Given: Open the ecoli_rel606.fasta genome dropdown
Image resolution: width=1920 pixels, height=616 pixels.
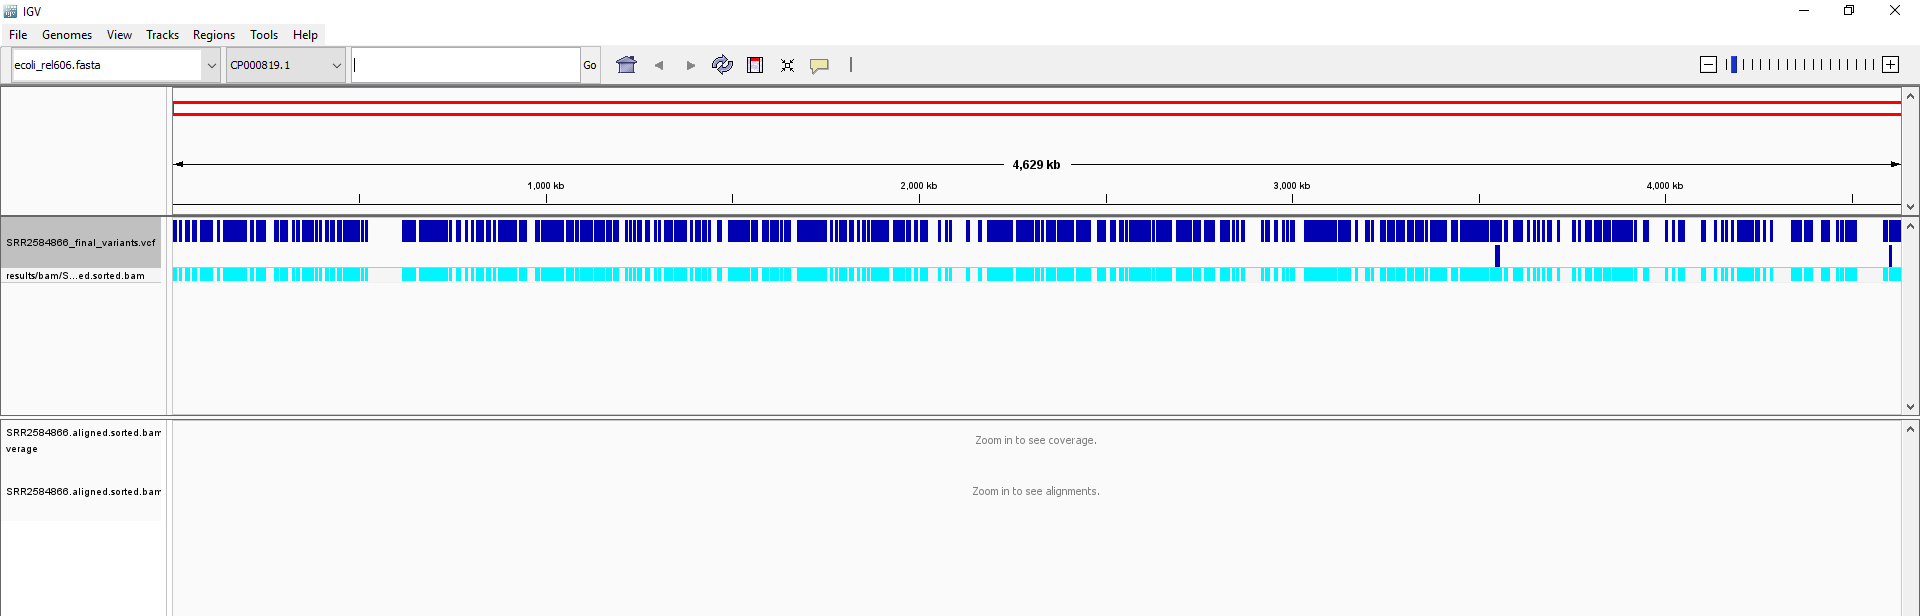Looking at the screenshot, I should click(115, 65).
